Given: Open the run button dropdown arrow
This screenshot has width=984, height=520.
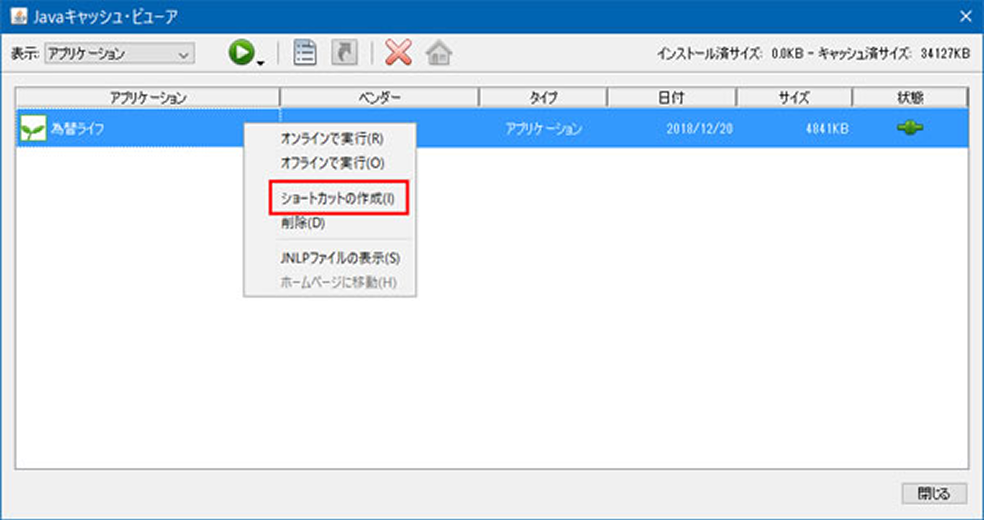Looking at the screenshot, I should [x=260, y=62].
